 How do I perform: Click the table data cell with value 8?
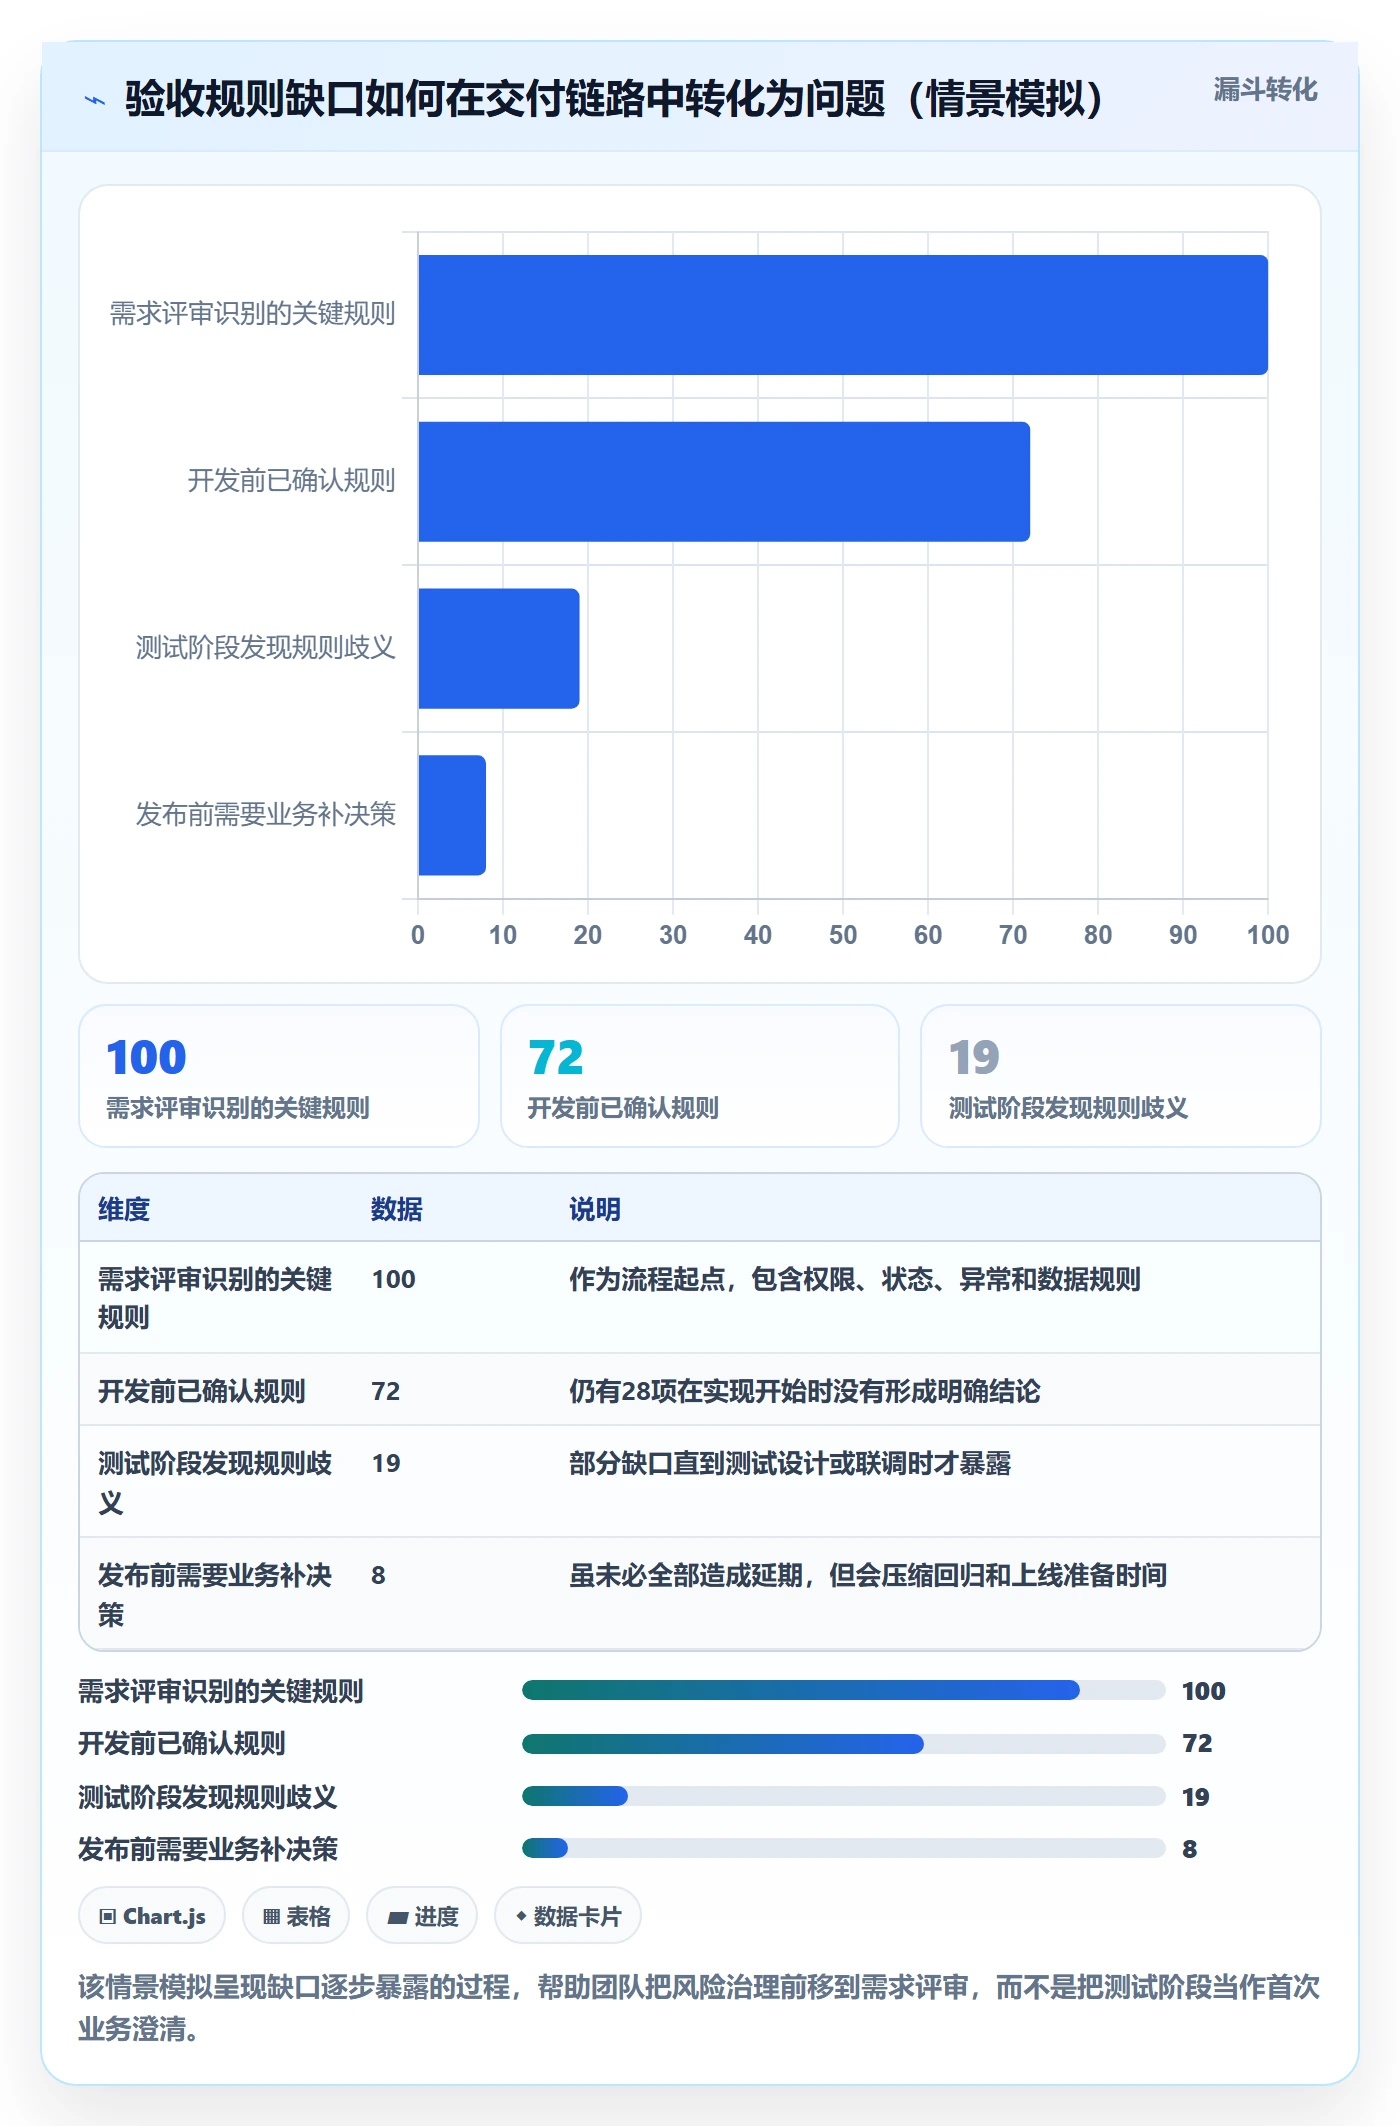378,1575
